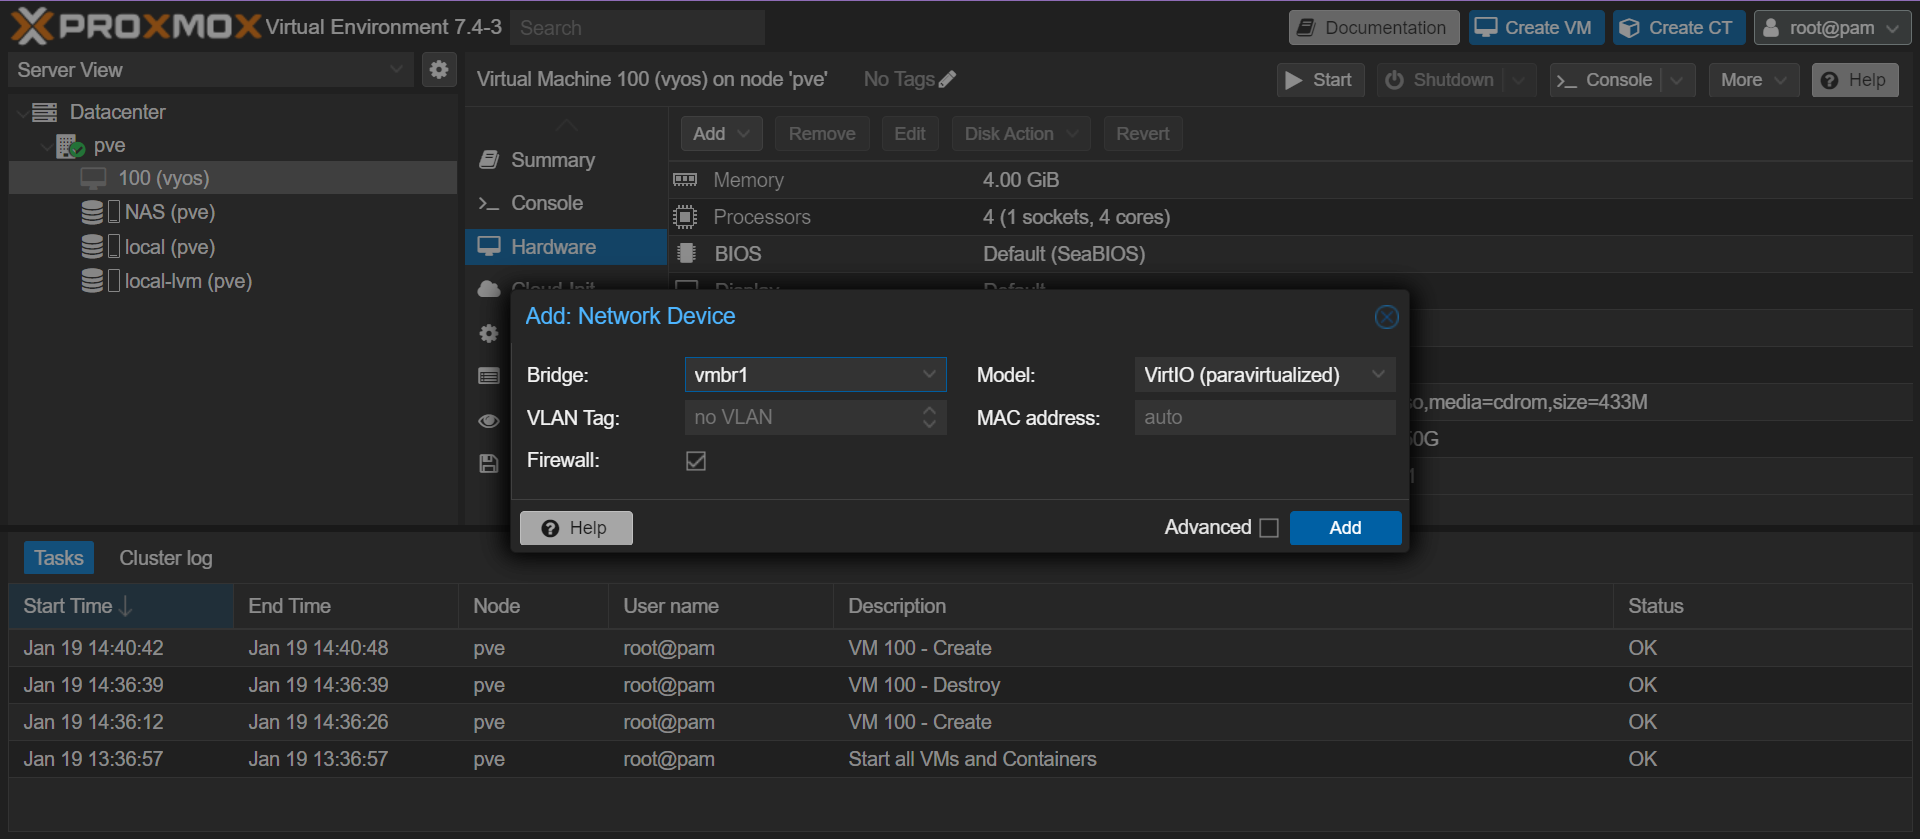Open the top-right Help button
Viewport: 1920px width, 839px height.
[x=1855, y=80]
